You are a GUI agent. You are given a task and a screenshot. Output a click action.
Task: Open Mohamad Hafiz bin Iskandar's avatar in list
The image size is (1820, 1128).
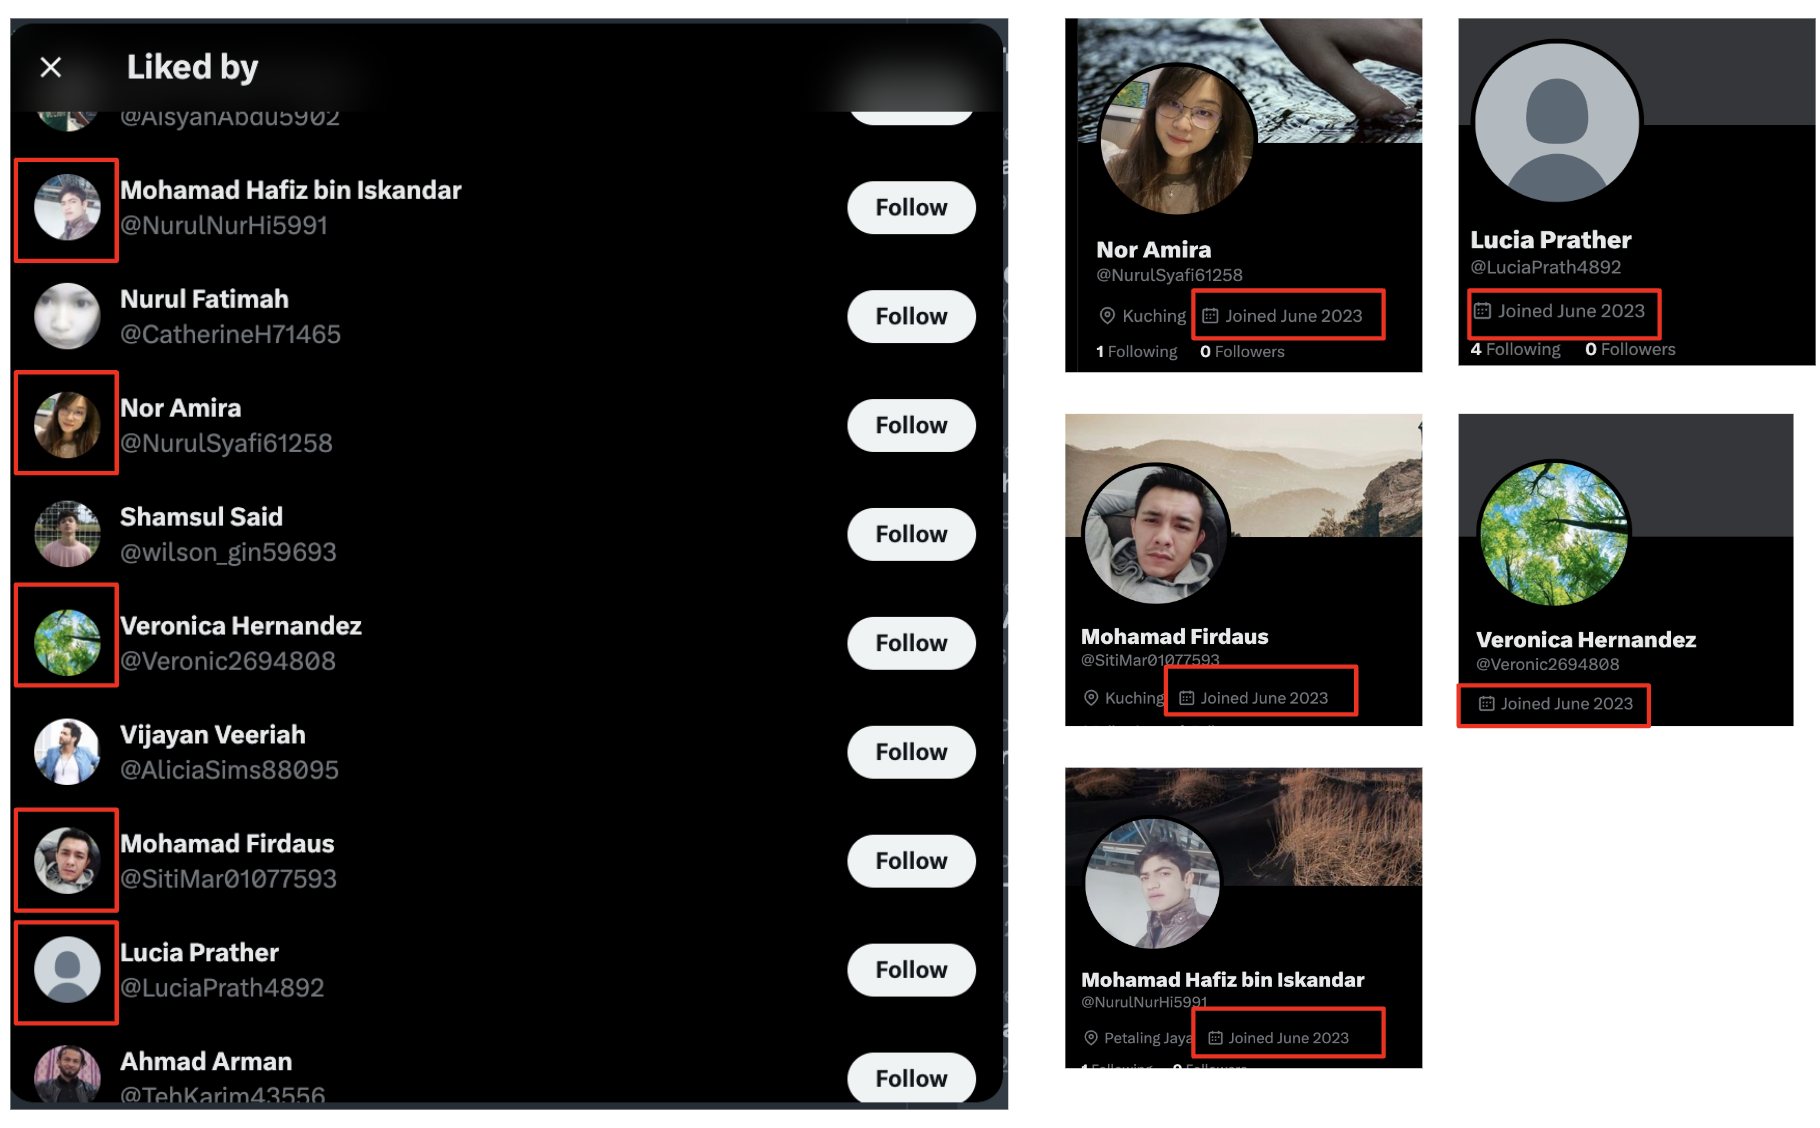[67, 208]
